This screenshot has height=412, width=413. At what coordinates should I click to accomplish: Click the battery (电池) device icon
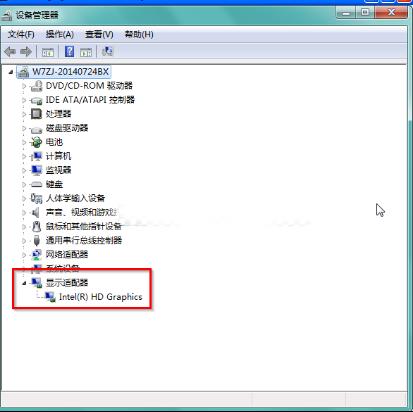36,142
